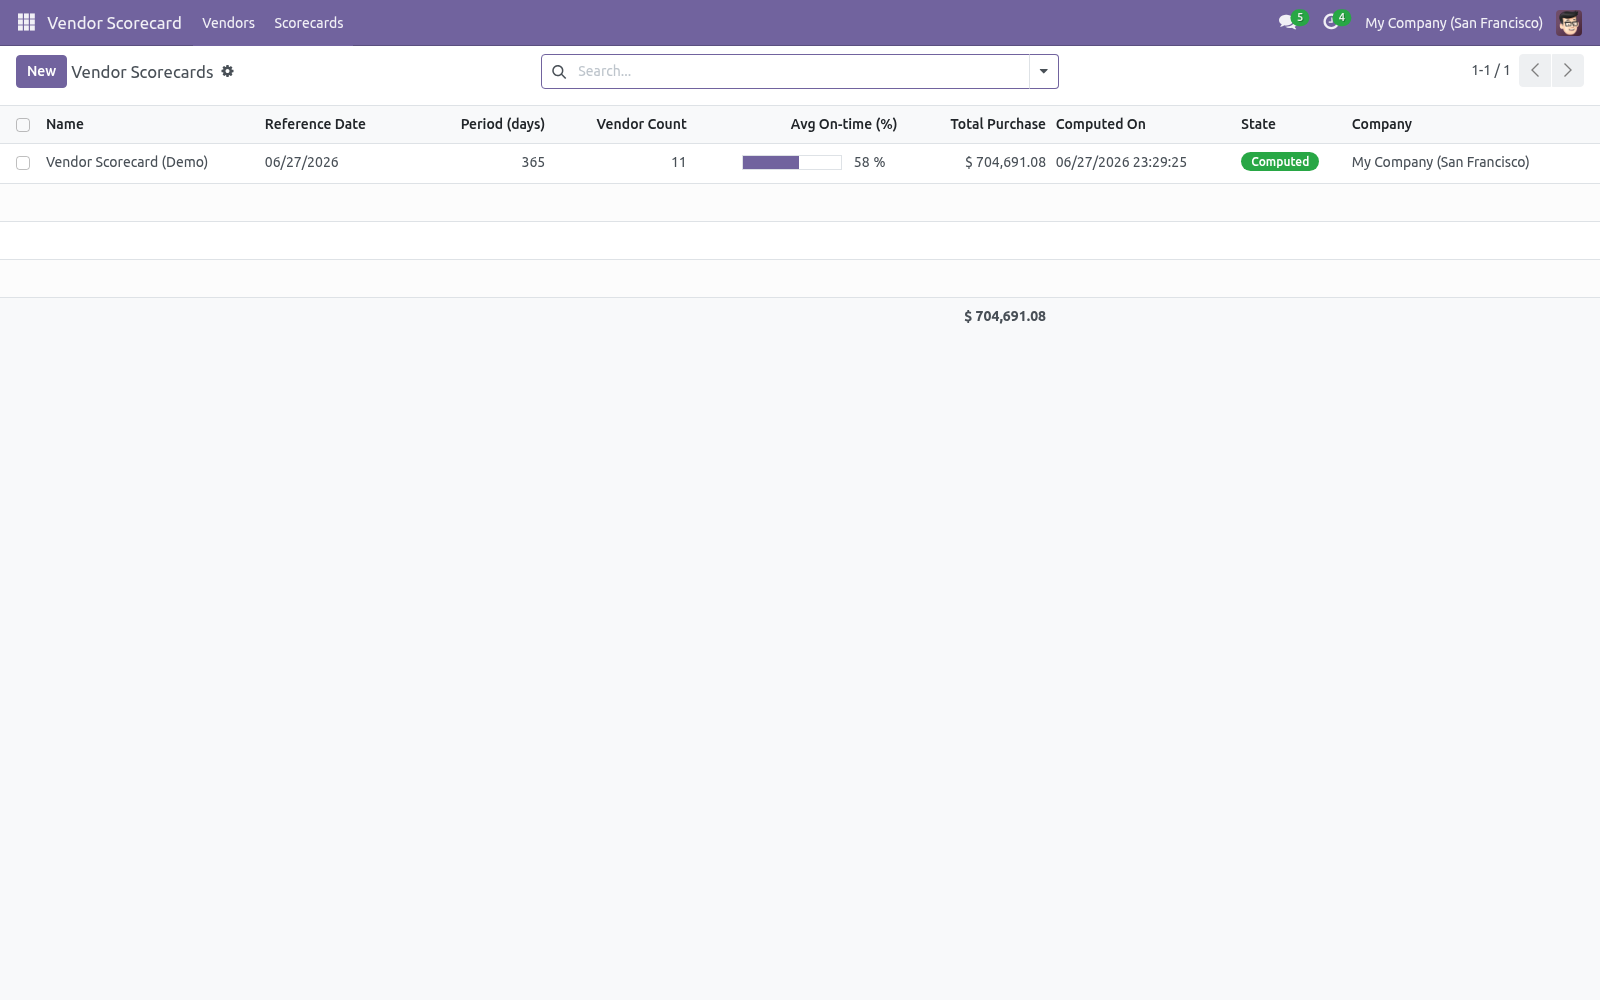This screenshot has width=1600, height=1000.
Task: Click the Avg On-time progress bar
Action: [791, 162]
